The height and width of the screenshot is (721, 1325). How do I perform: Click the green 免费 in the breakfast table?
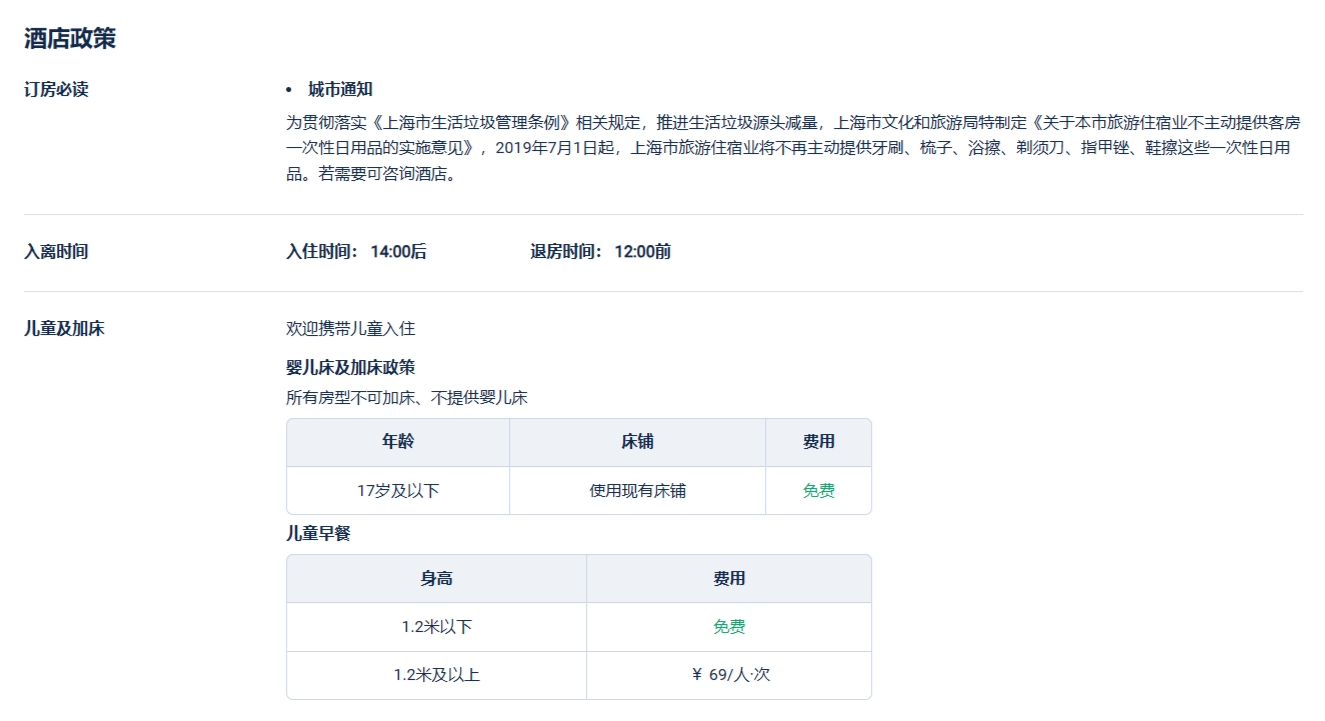click(728, 627)
